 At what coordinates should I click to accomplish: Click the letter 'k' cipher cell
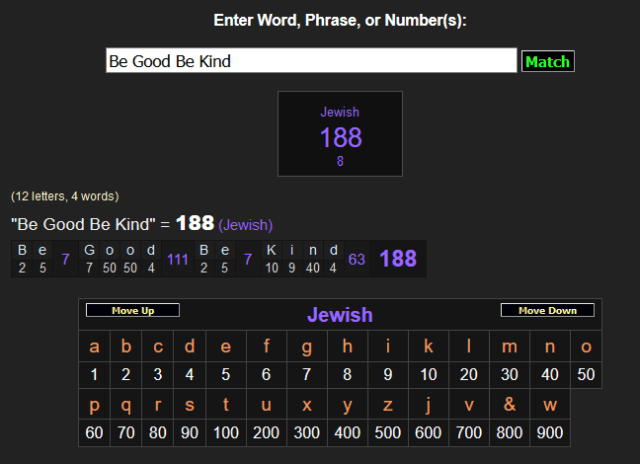(x=429, y=347)
